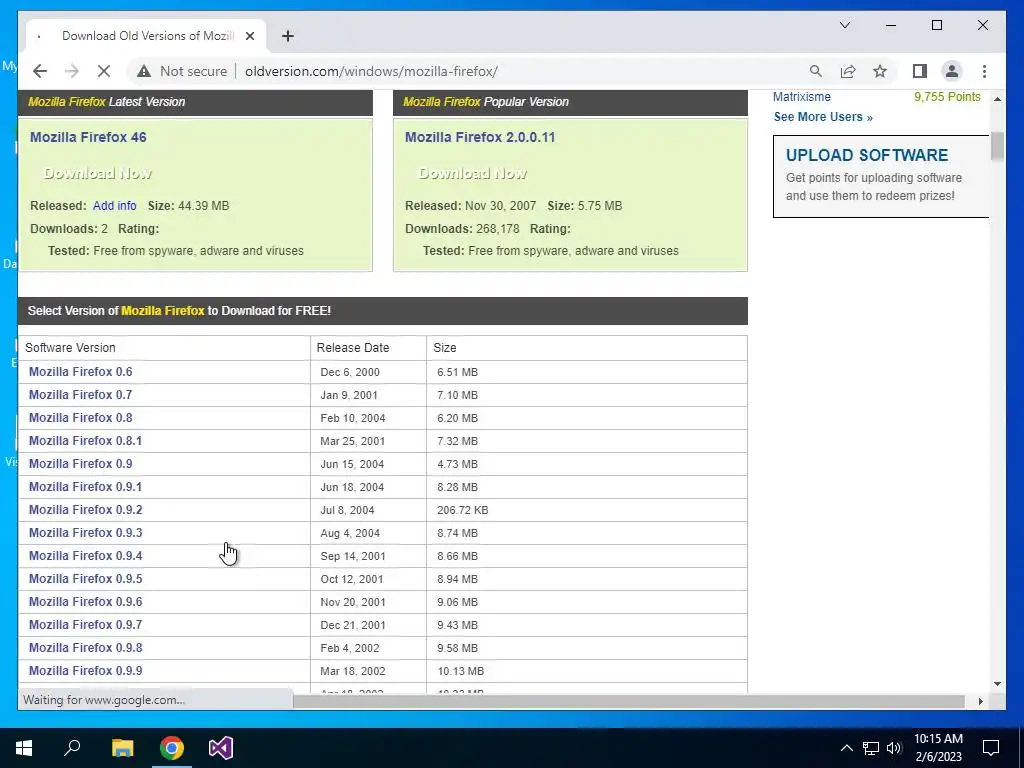
Task: Open Chrome three-dot menu
Action: tap(984, 71)
